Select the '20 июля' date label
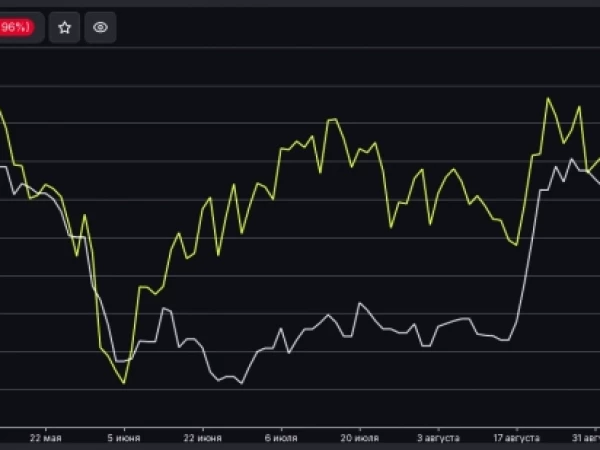The width and height of the screenshot is (600, 450). 360,438
